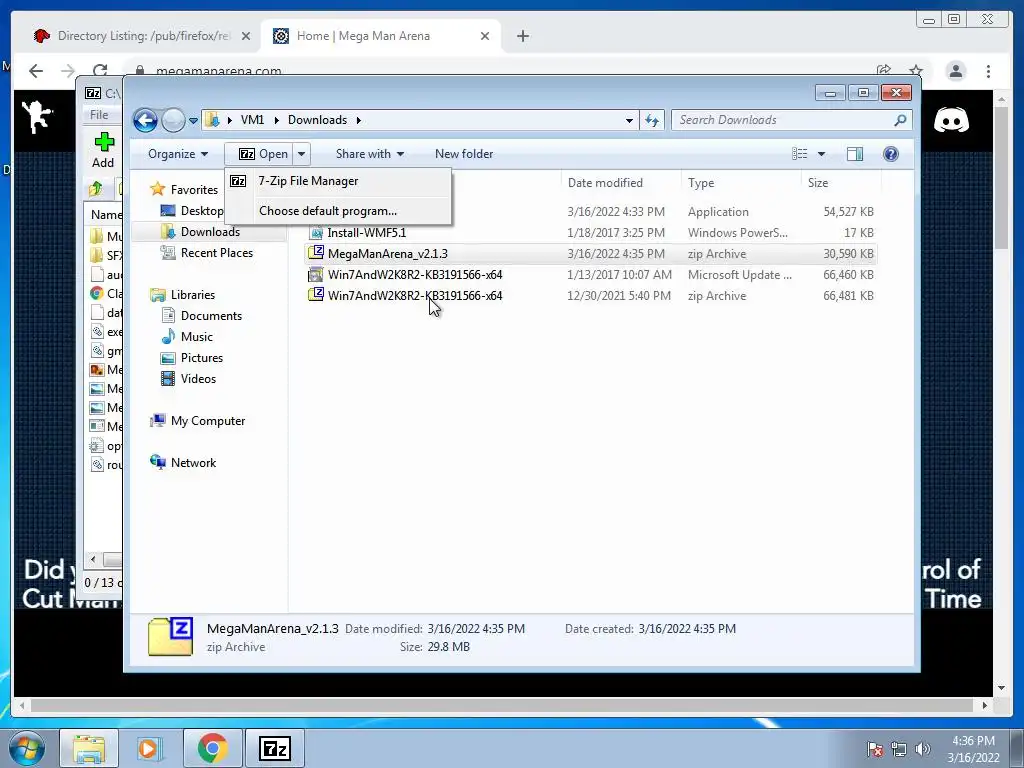Click large zip thumbnail in details pane

point(170,637)
